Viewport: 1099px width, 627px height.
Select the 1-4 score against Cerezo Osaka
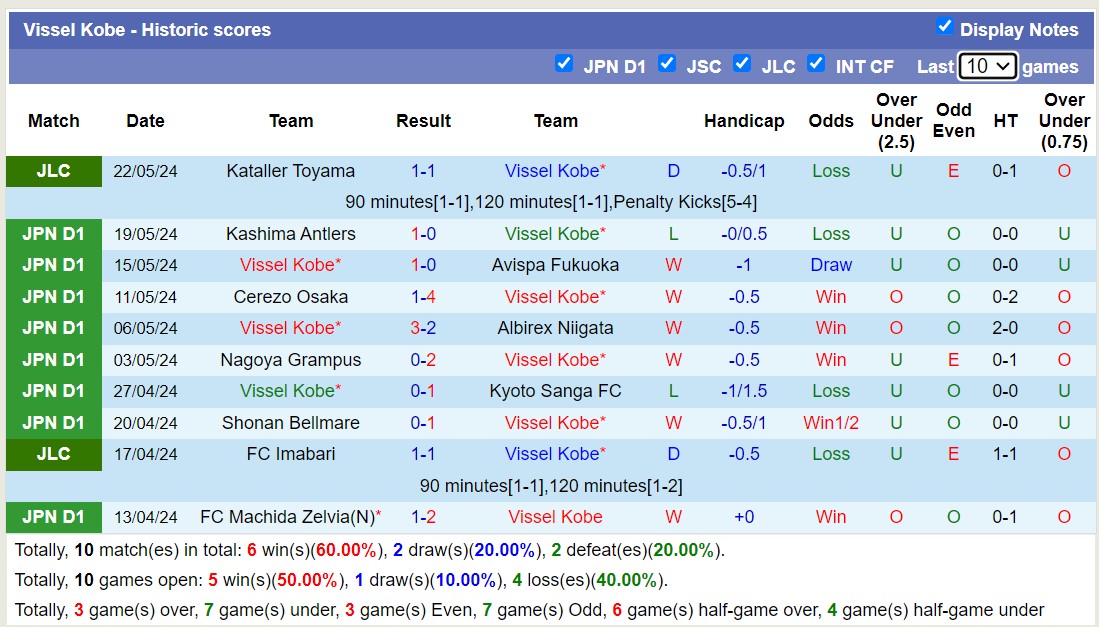pos(423,297)
